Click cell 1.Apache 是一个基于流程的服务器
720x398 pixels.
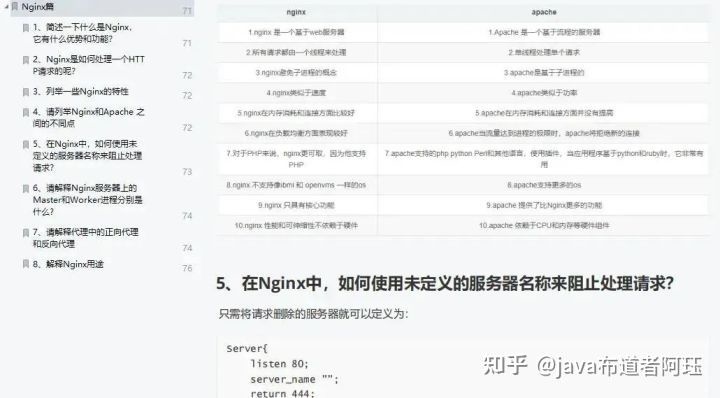pos(544,32)
